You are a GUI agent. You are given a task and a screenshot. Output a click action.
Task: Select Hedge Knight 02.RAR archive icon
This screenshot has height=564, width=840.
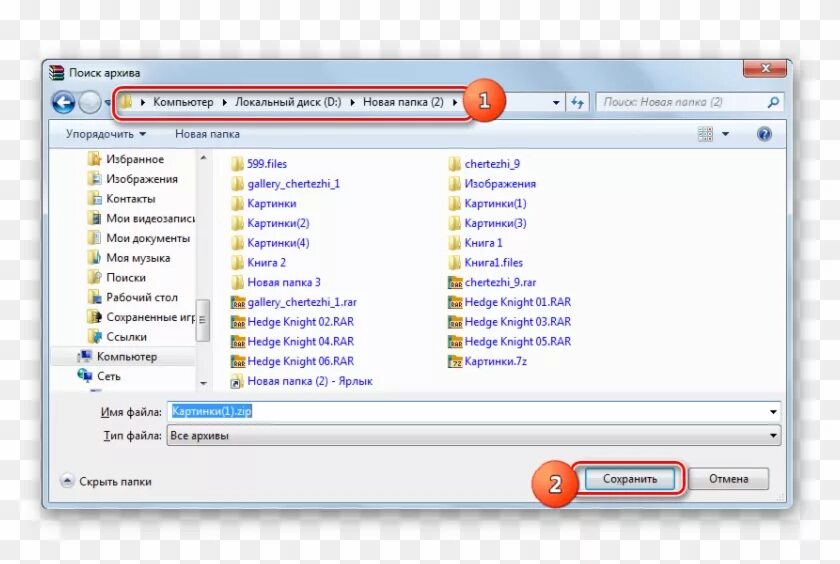(237, 322)
